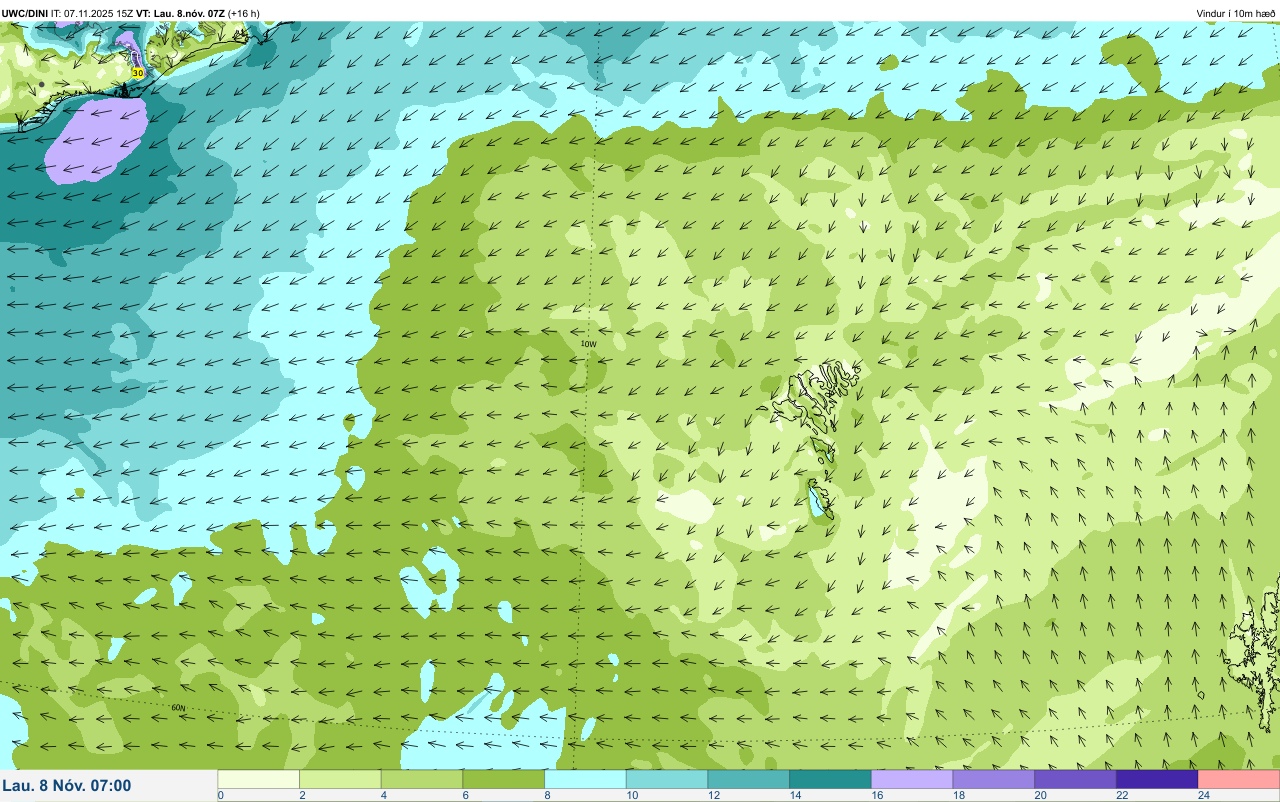Click the 18–20 purple legend swatch

pyautogui.click(x=994, y=779)
